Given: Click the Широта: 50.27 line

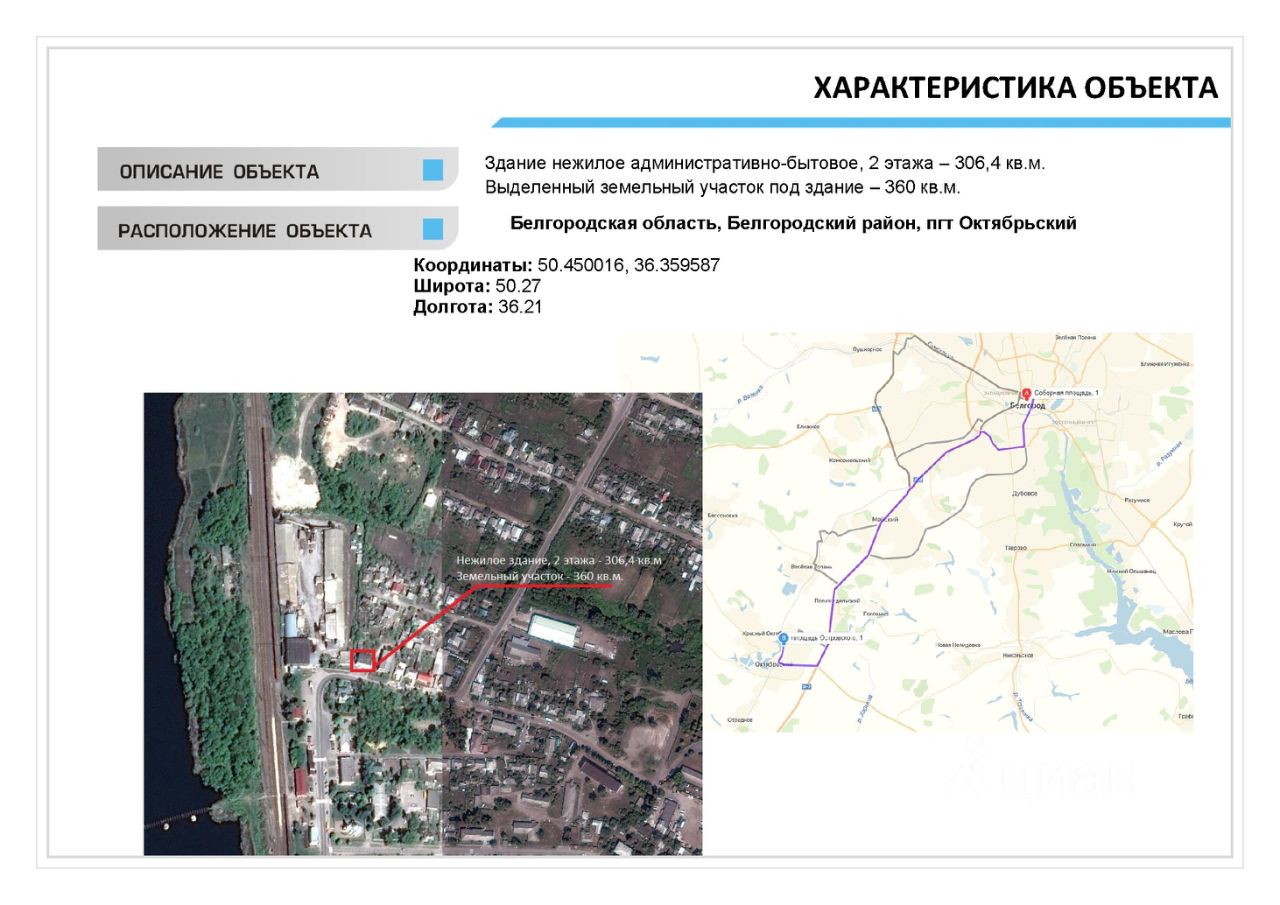Looking at the screenshot, I should [x=477, y=287].
